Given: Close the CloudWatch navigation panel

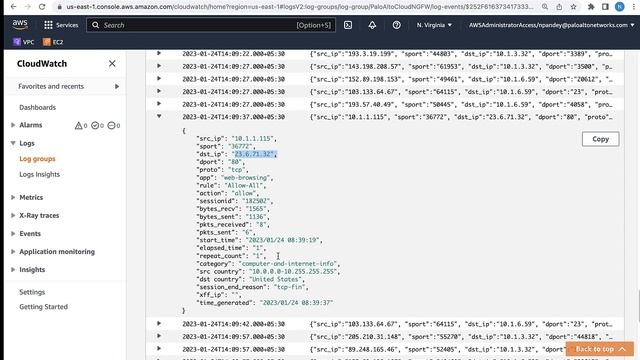Looking at the screenshot, I should pos(112,64).
